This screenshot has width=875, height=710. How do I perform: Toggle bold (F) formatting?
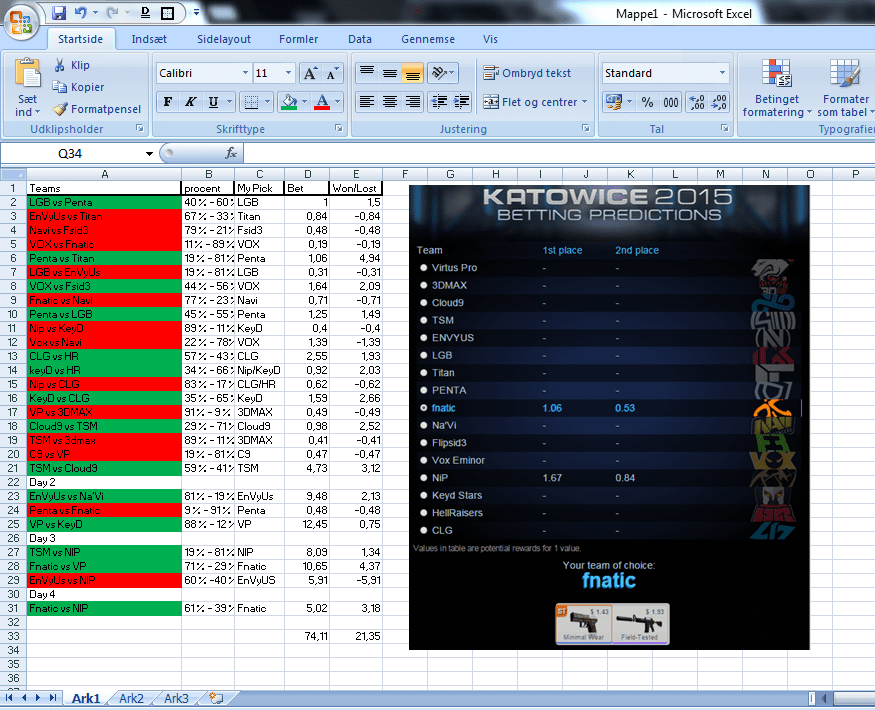[x=168, y=102]
